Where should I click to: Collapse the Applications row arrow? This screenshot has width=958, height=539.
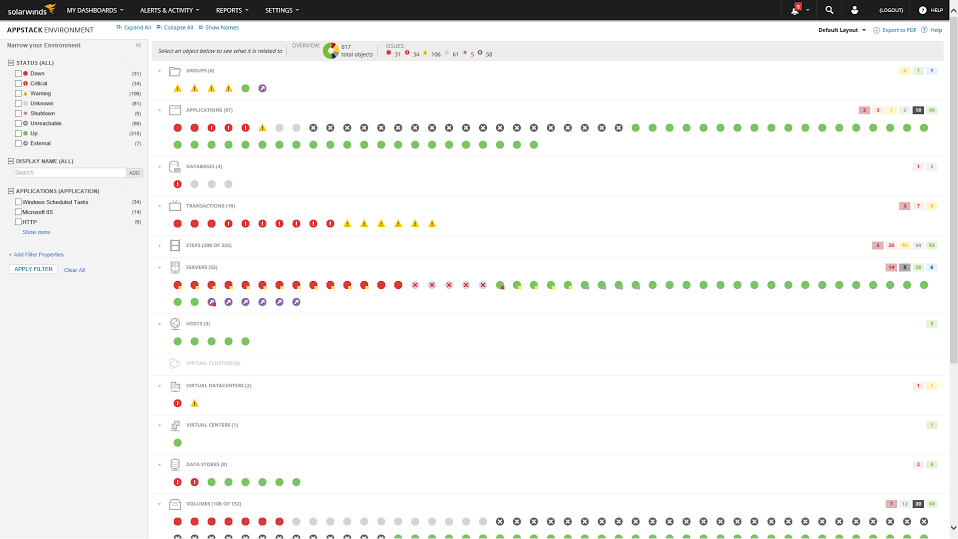[159, 111]
